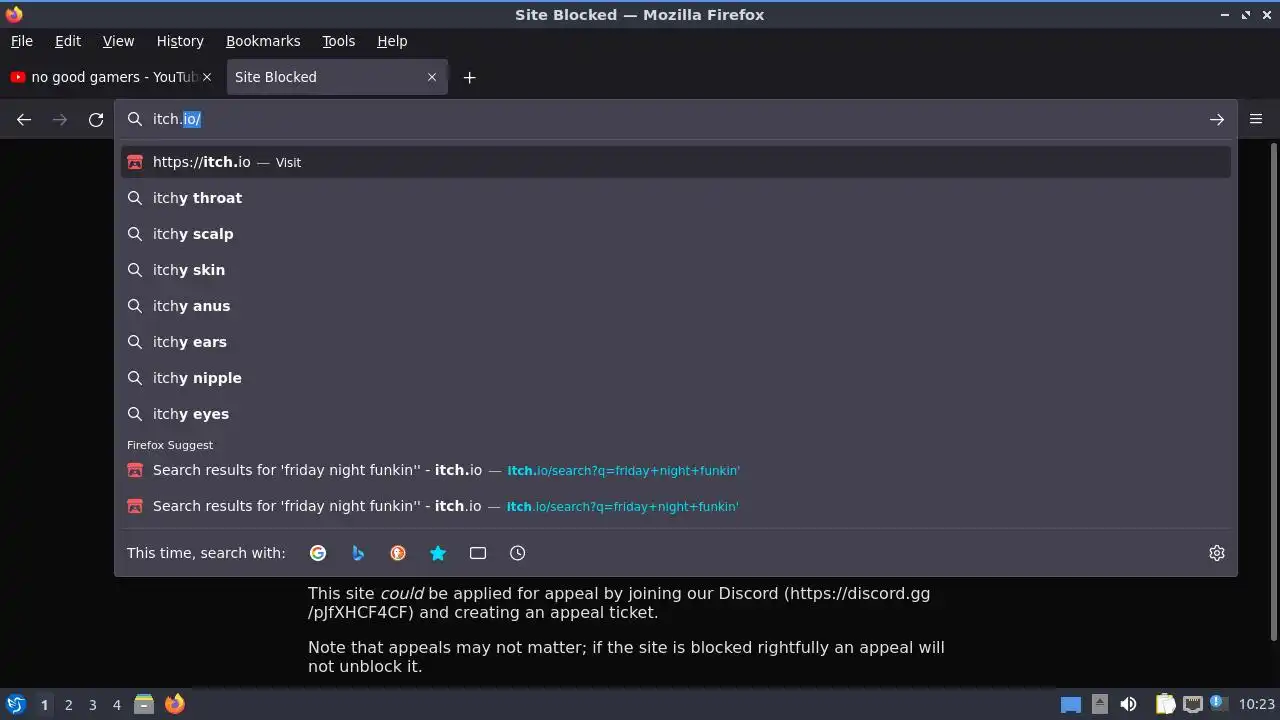Viewport: 1280px width, 720px height.
Task: Click the Firefox launcher in the taskbar
Action: pyautogui.click(x=175, y=705)
